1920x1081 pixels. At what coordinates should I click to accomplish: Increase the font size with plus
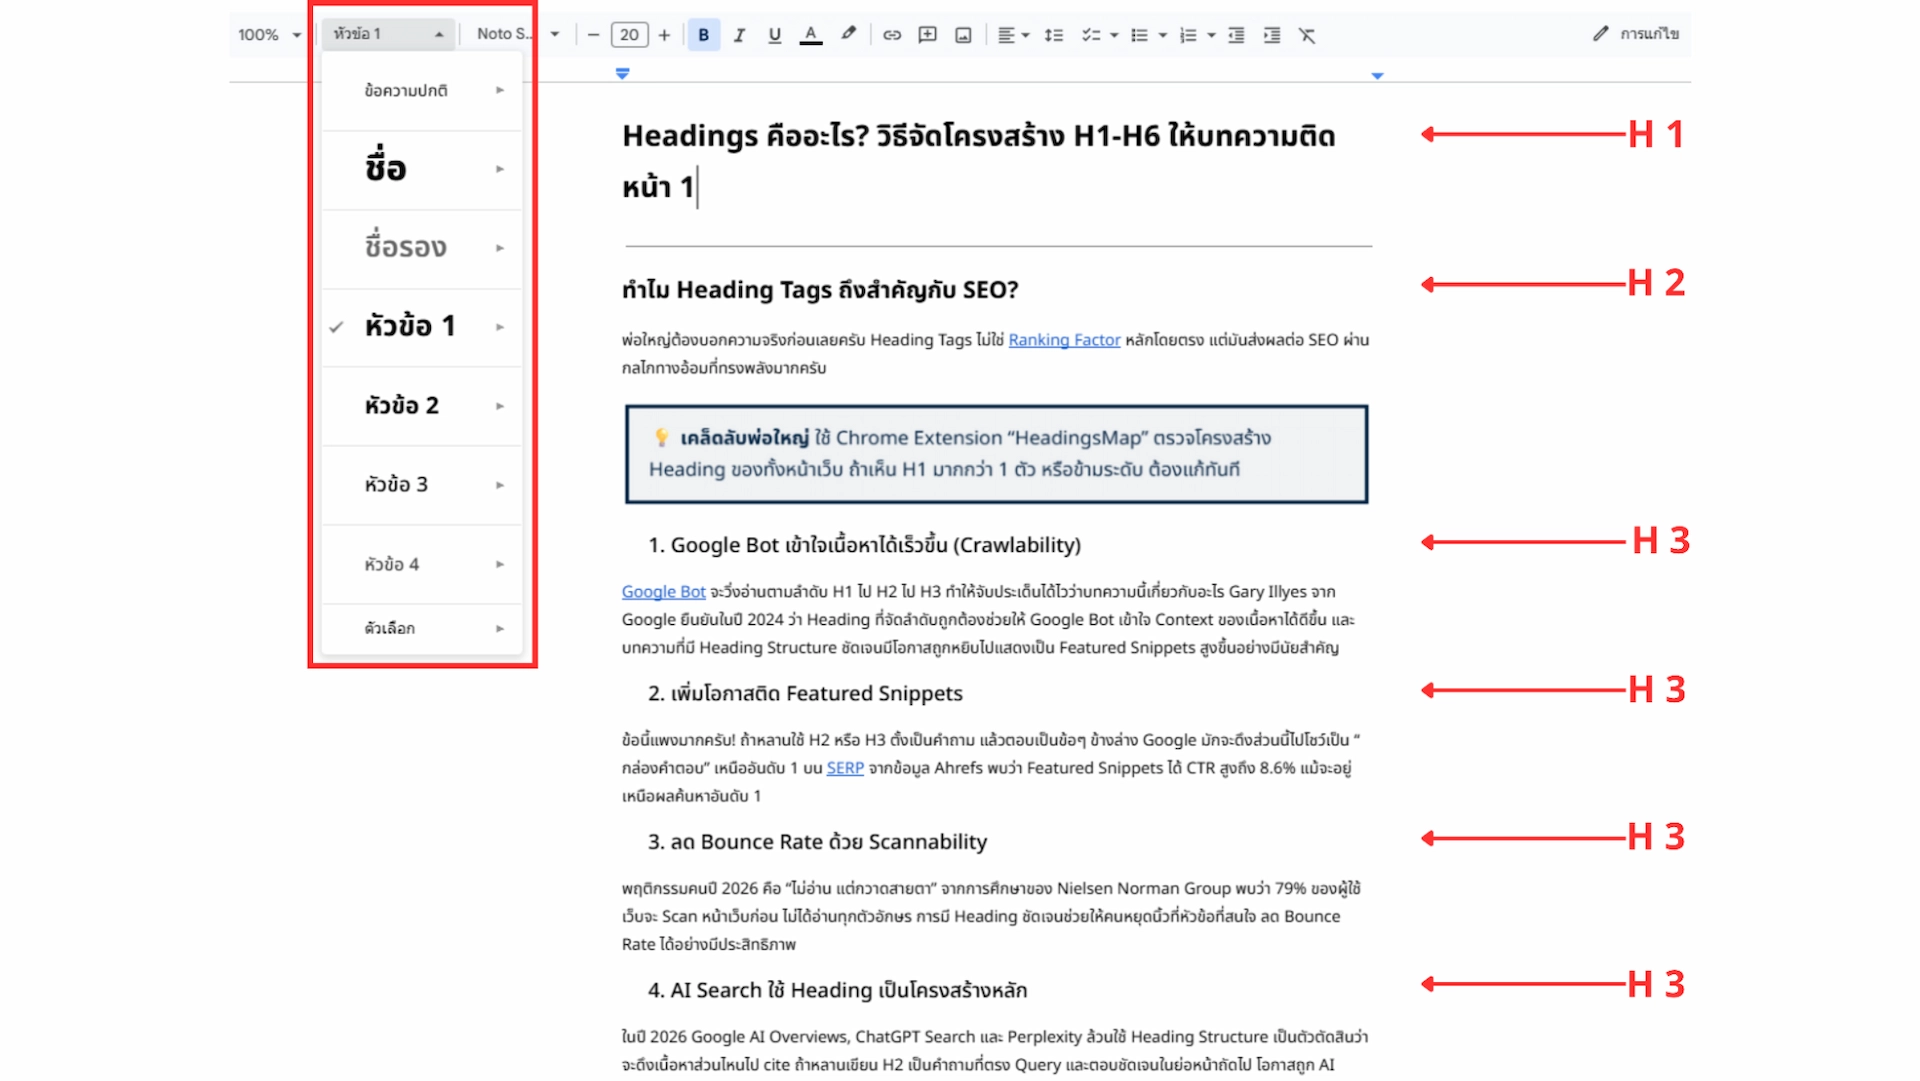point(664,35)
